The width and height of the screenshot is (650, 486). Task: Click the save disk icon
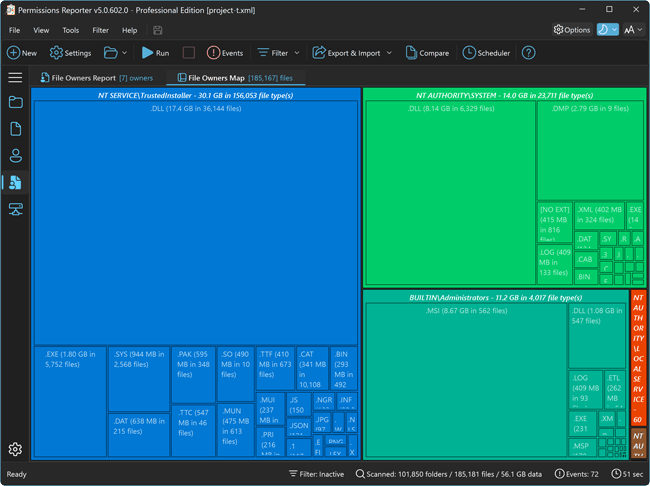pos(158,30)
